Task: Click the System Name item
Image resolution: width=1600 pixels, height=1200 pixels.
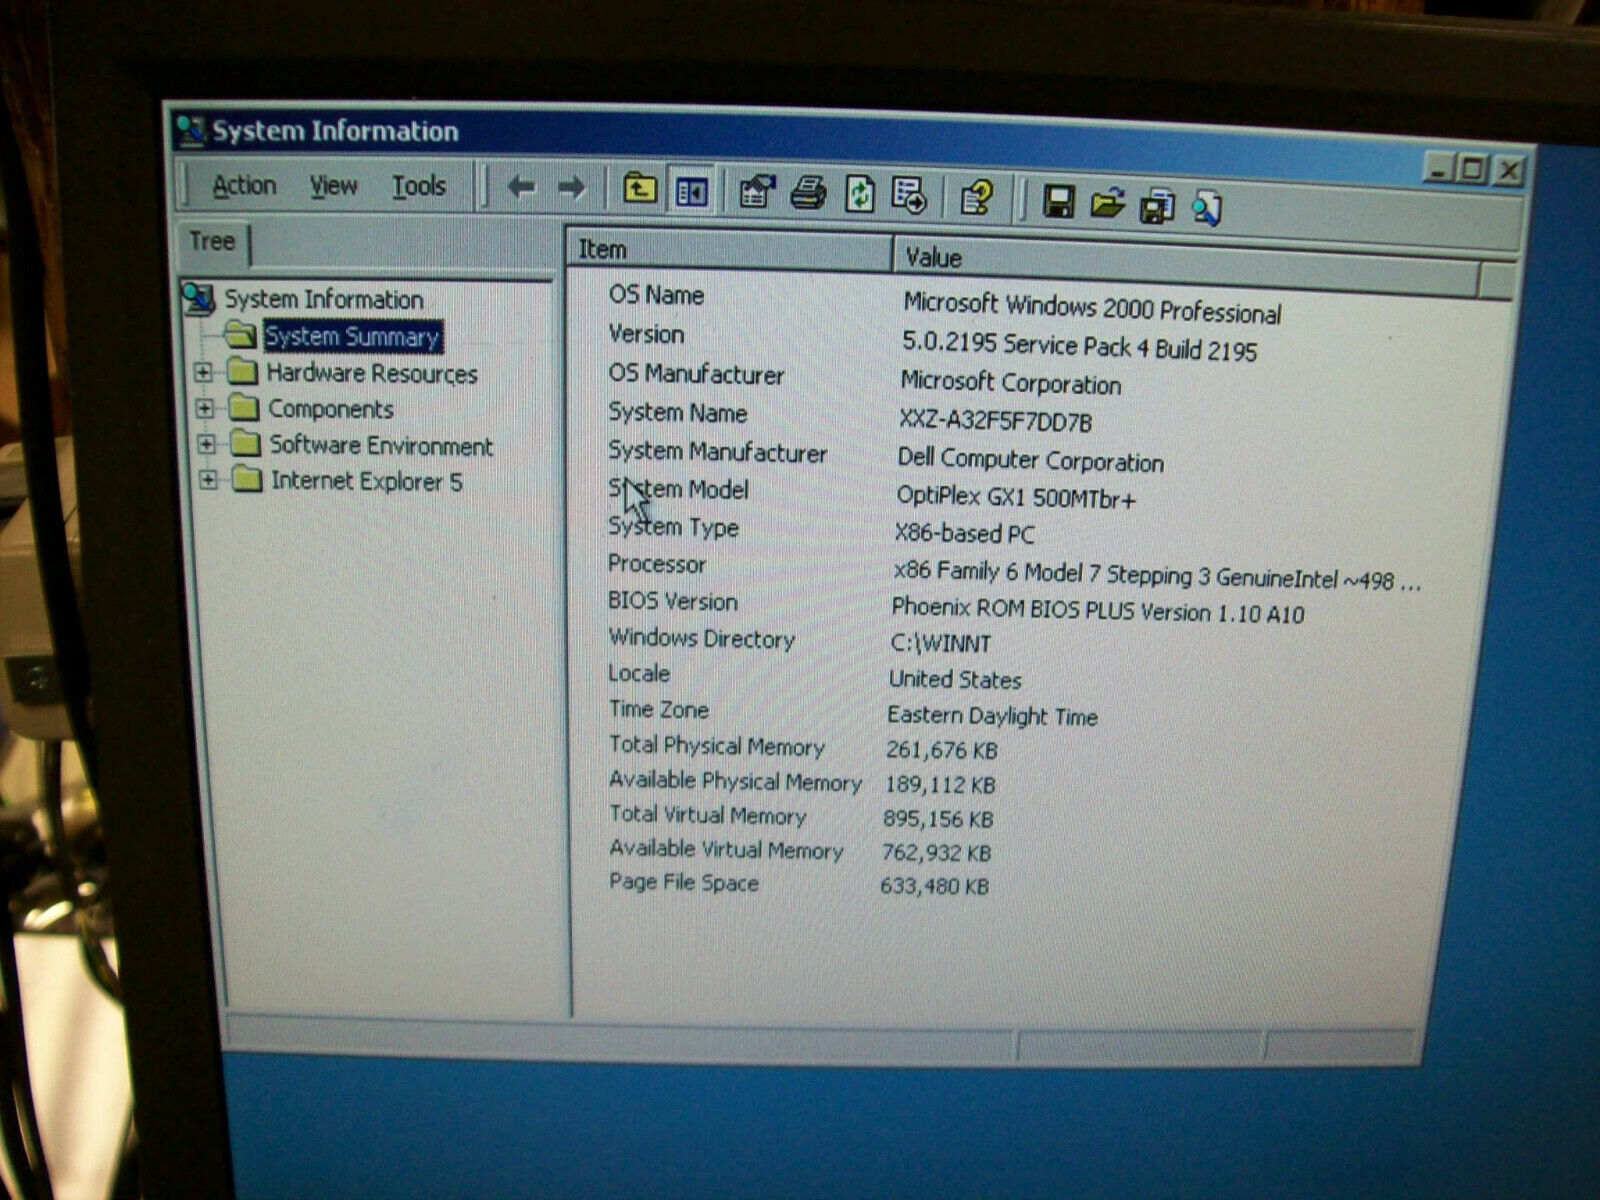Action: click(x=677, y=412)
